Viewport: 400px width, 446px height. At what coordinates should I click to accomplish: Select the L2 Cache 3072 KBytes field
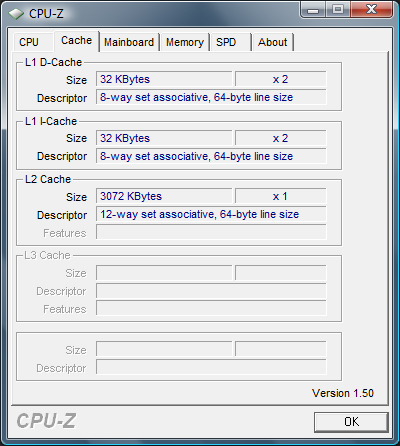click(x=164, y=196)
